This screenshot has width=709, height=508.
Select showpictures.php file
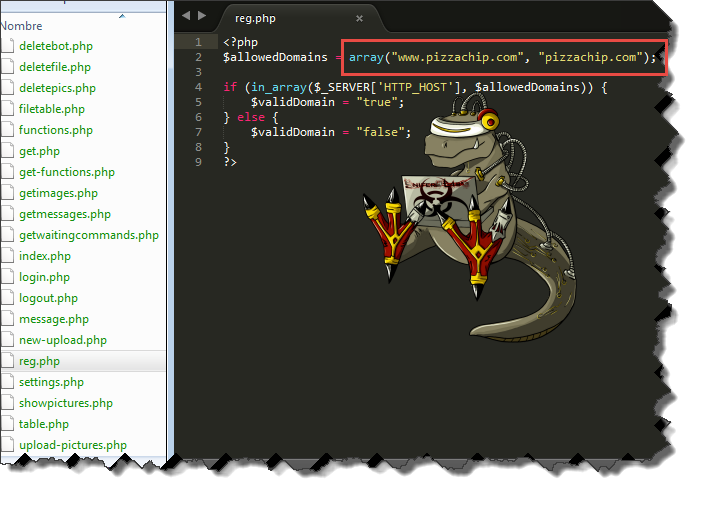66,403
